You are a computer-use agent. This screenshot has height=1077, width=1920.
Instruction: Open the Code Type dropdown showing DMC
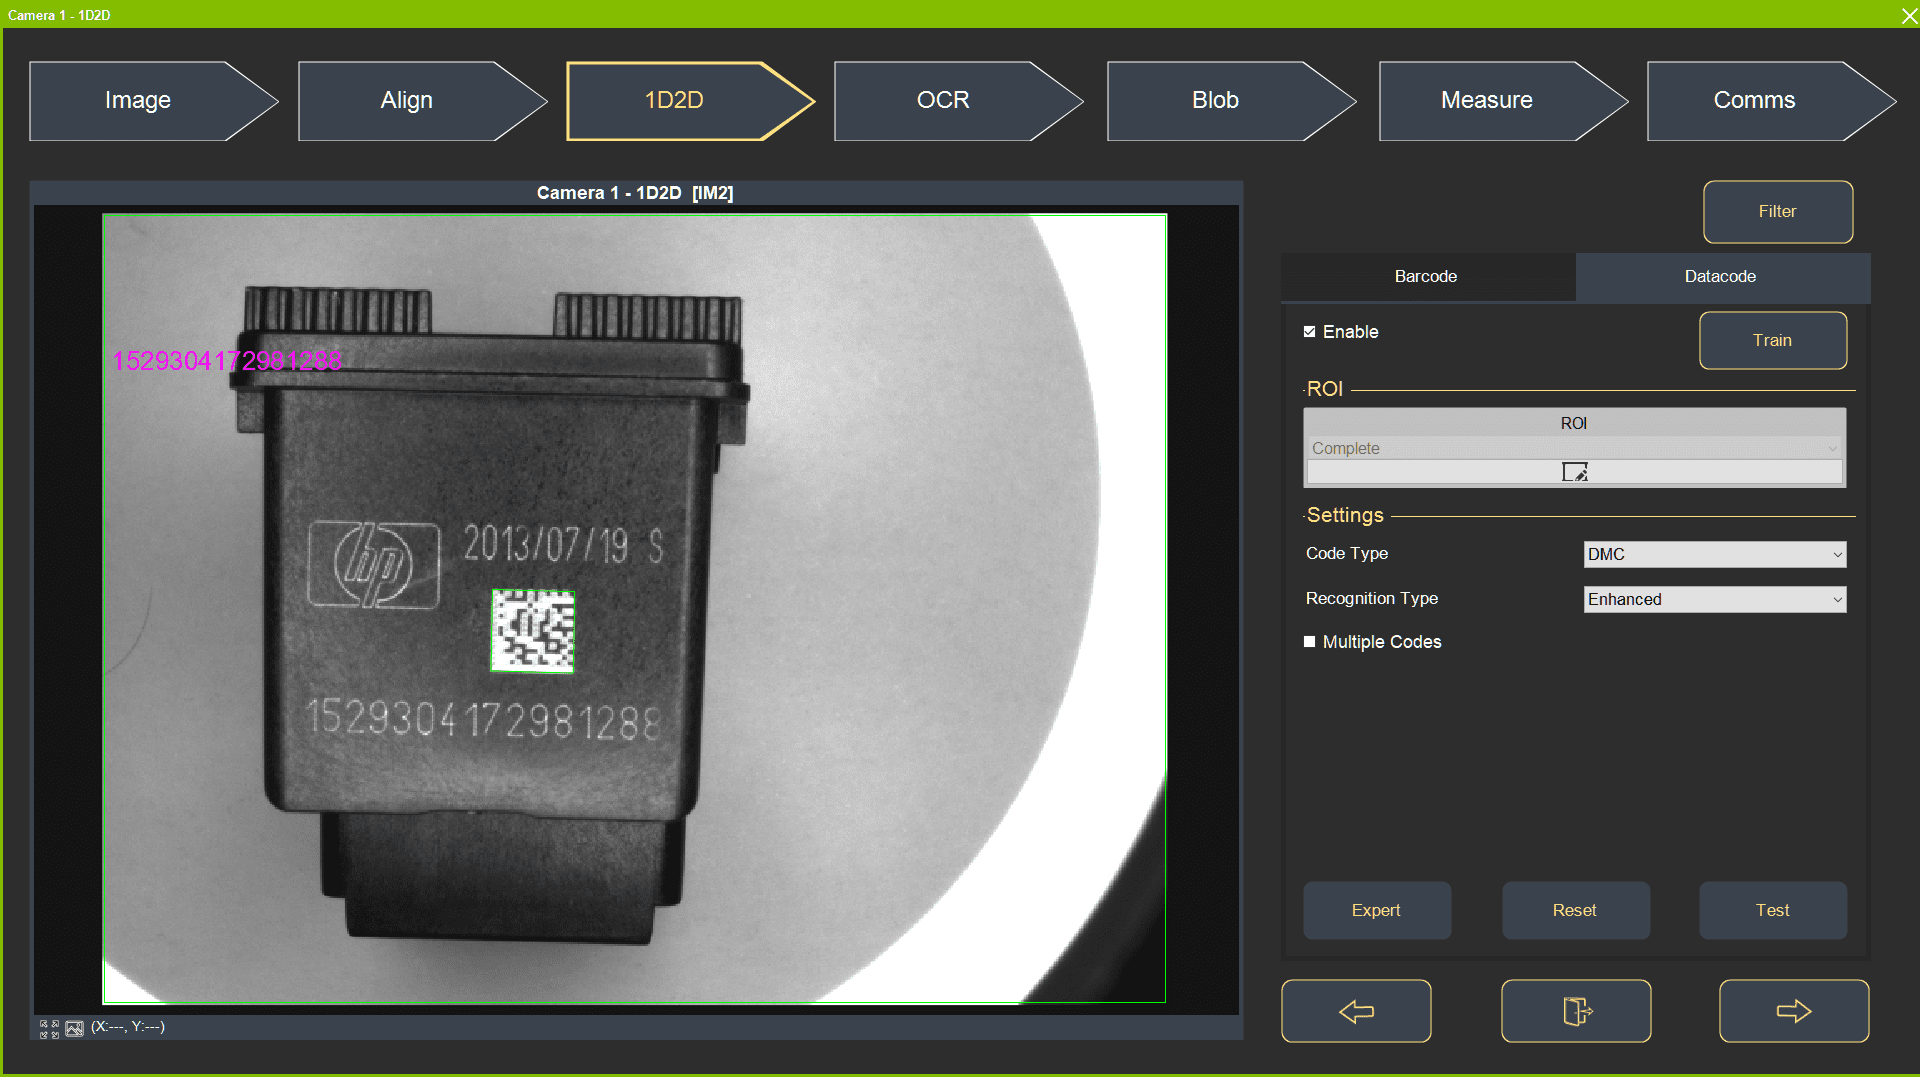pos(1715,554)
